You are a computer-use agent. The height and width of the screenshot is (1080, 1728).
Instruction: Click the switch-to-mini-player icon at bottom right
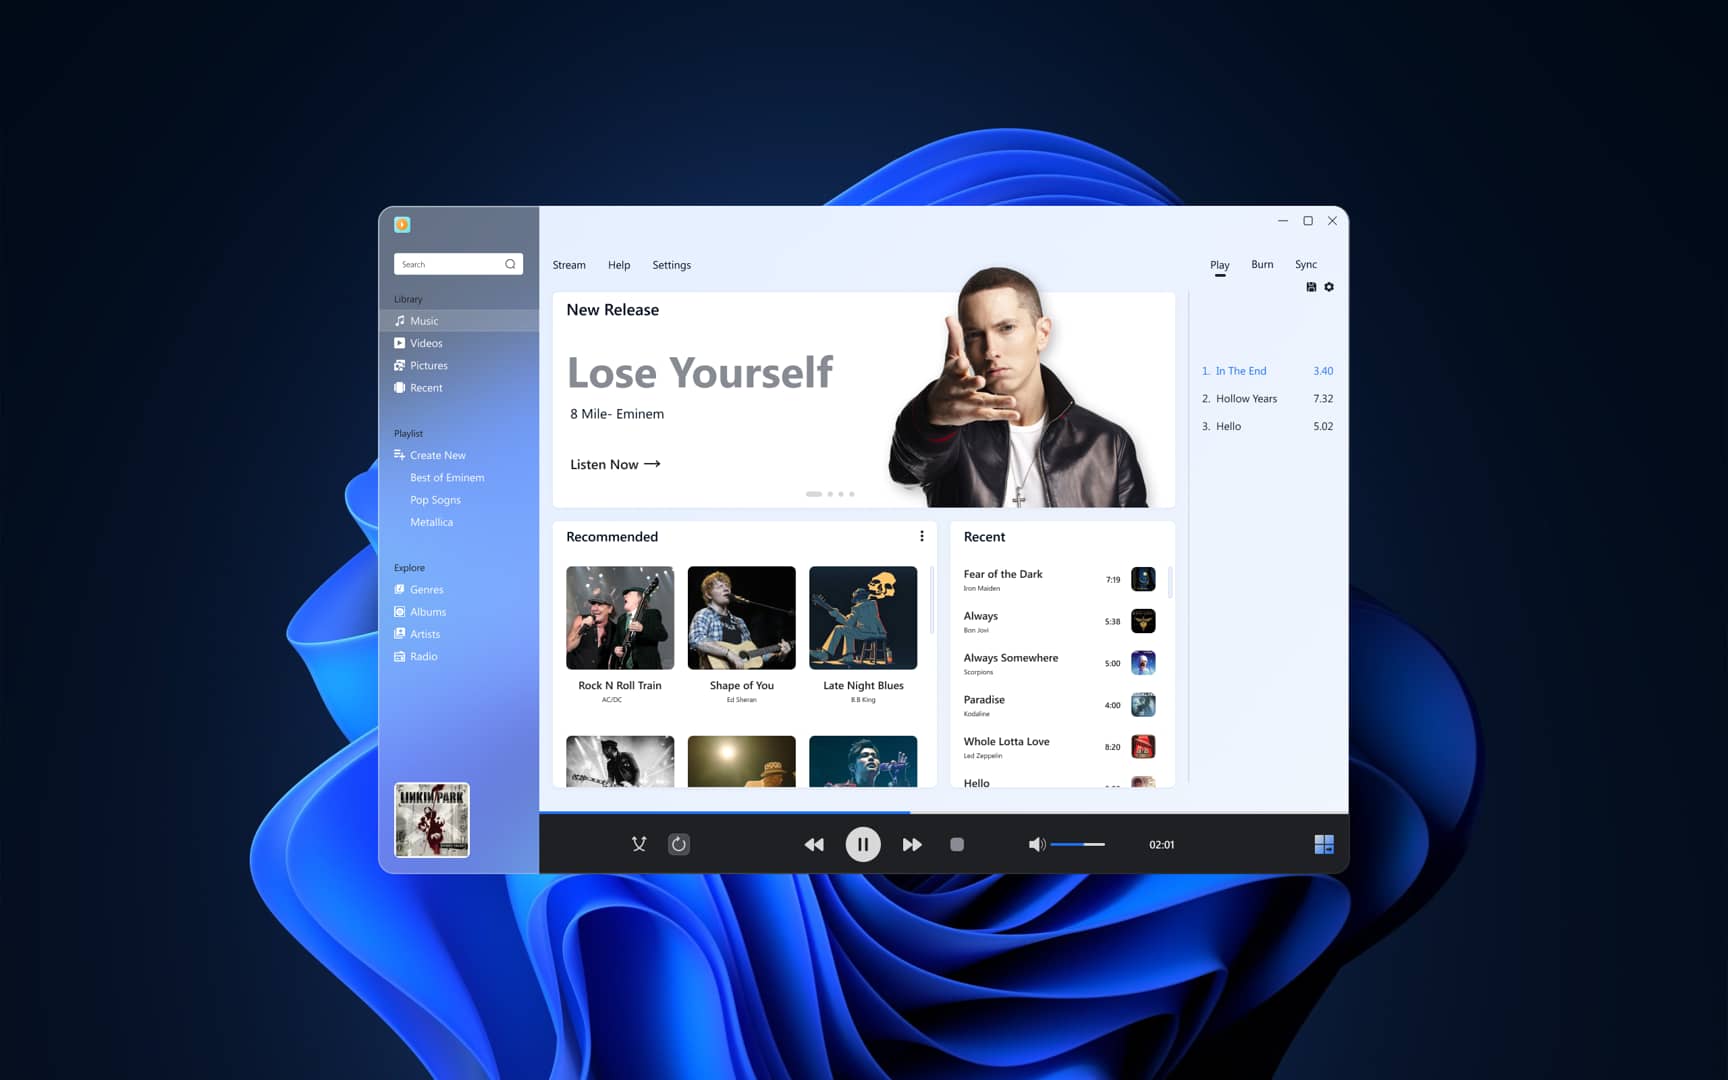pyautogui.click(x=1323, y=844)
